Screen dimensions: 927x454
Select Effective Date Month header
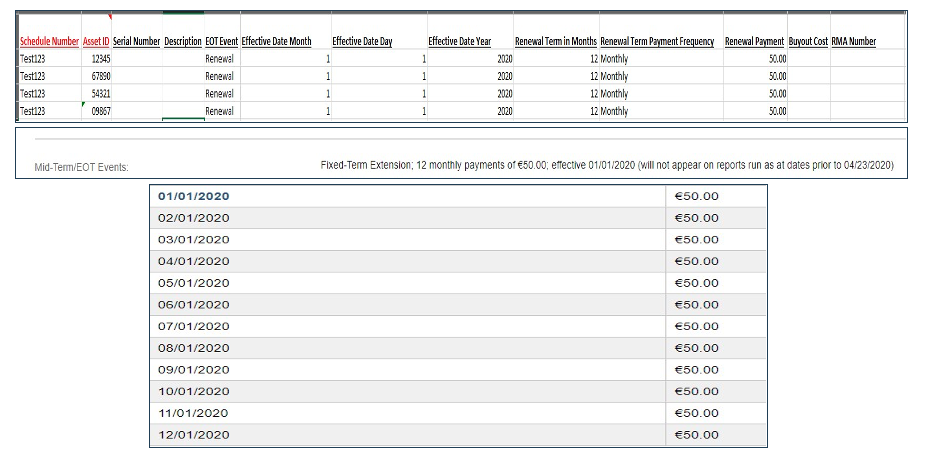277,42
